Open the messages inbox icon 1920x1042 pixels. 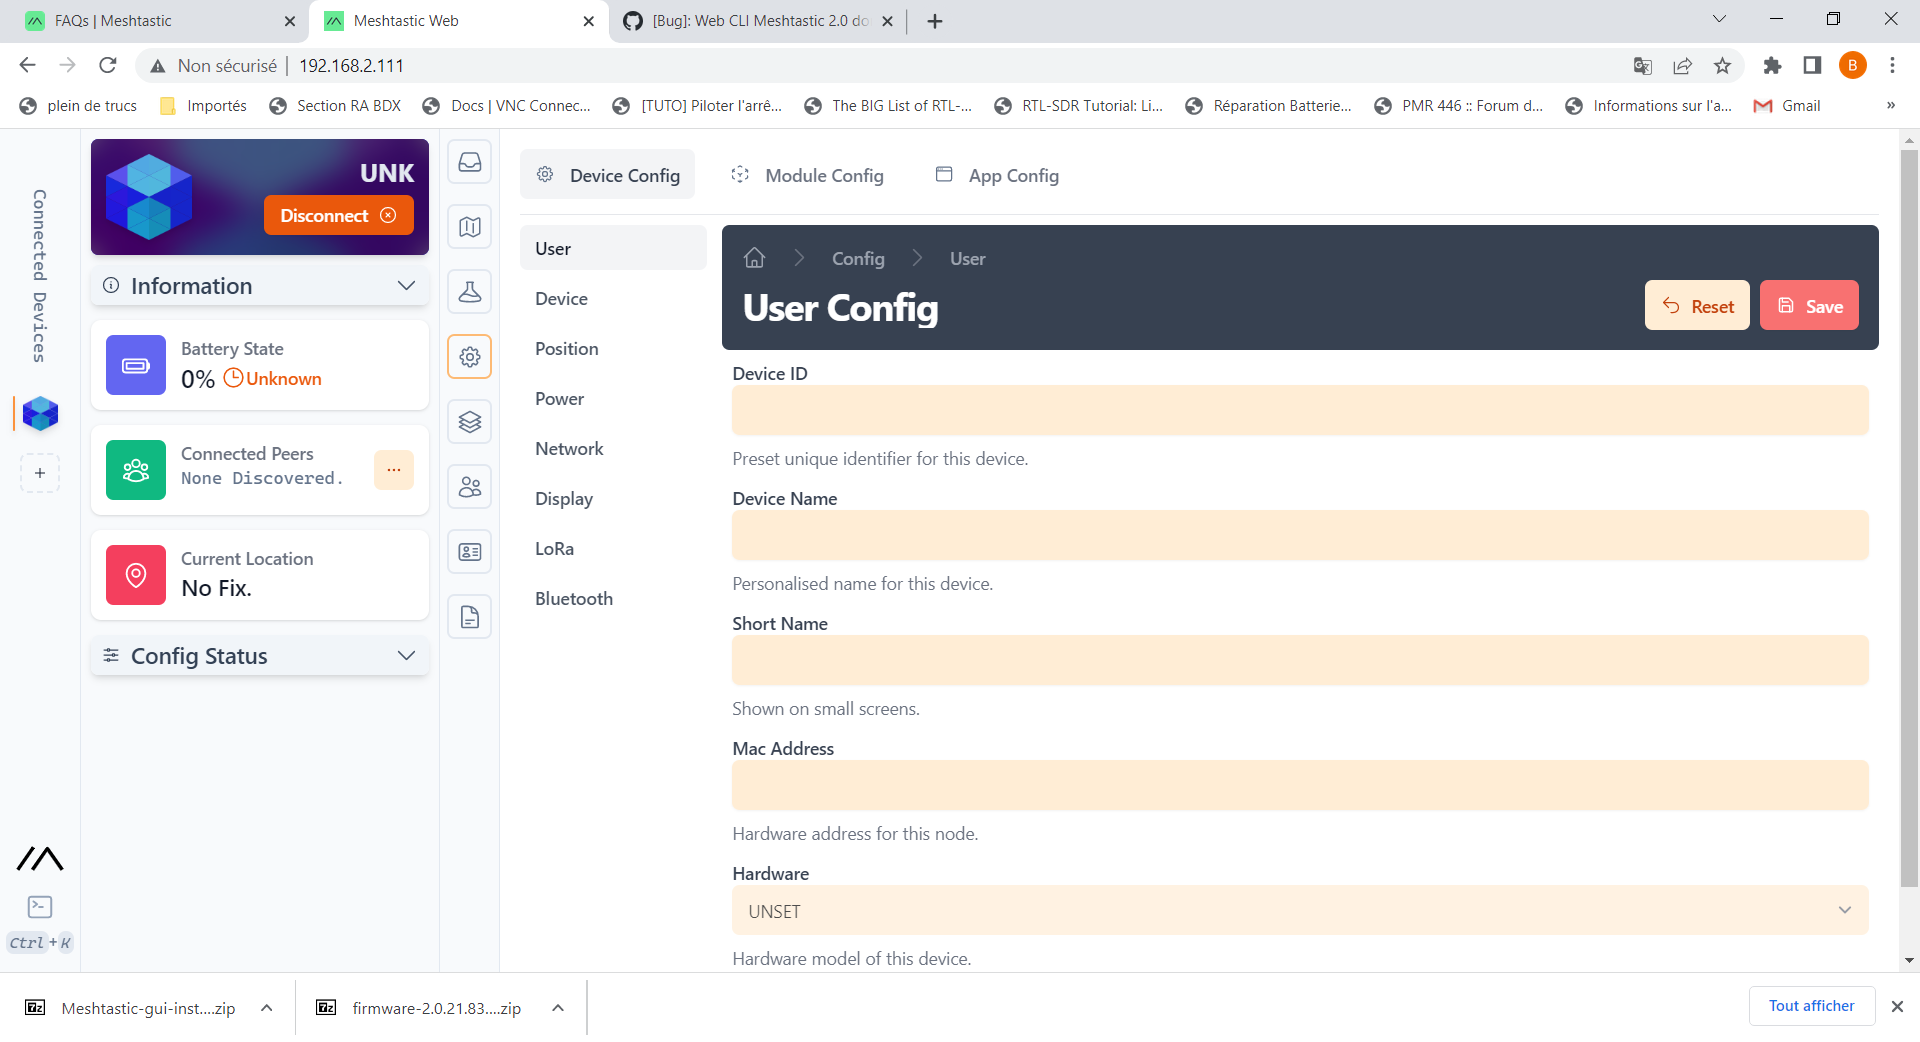coord(470,162)
